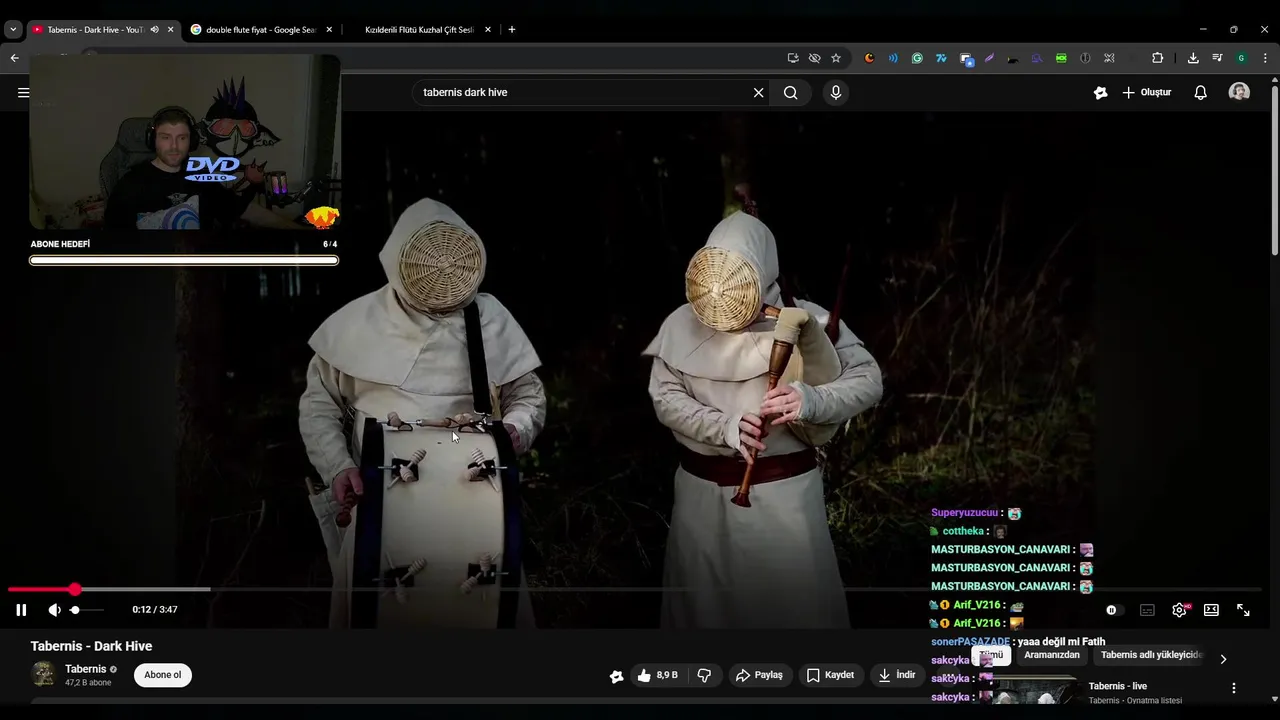The image size is (1280, 720).
Task: Click the sparkle Ask icon beside like button
Action: 616,676
